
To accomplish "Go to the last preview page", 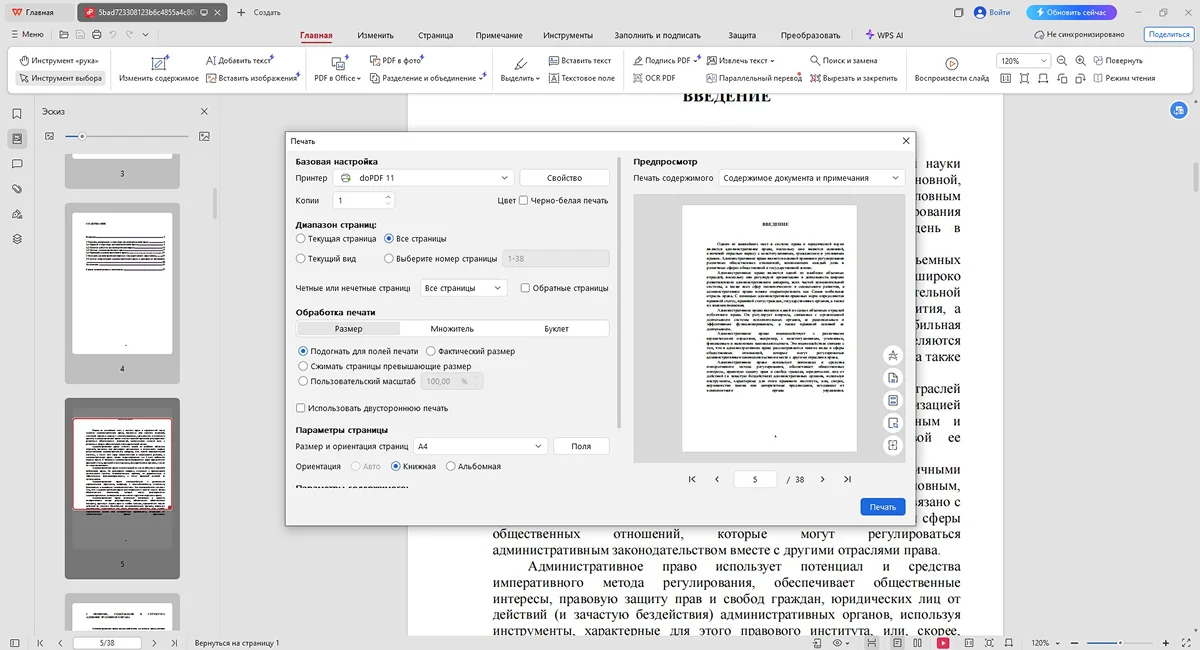I will coord(847,480).
